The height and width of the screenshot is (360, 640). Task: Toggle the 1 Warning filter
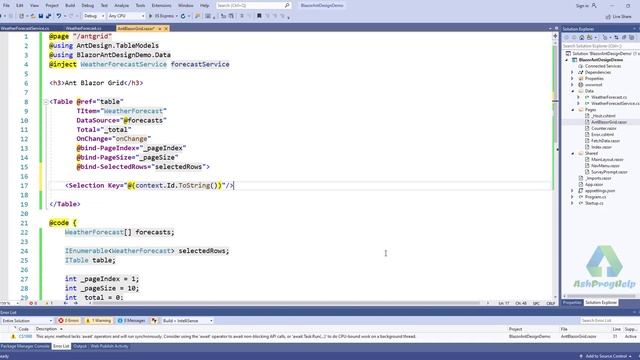point(98,321)
